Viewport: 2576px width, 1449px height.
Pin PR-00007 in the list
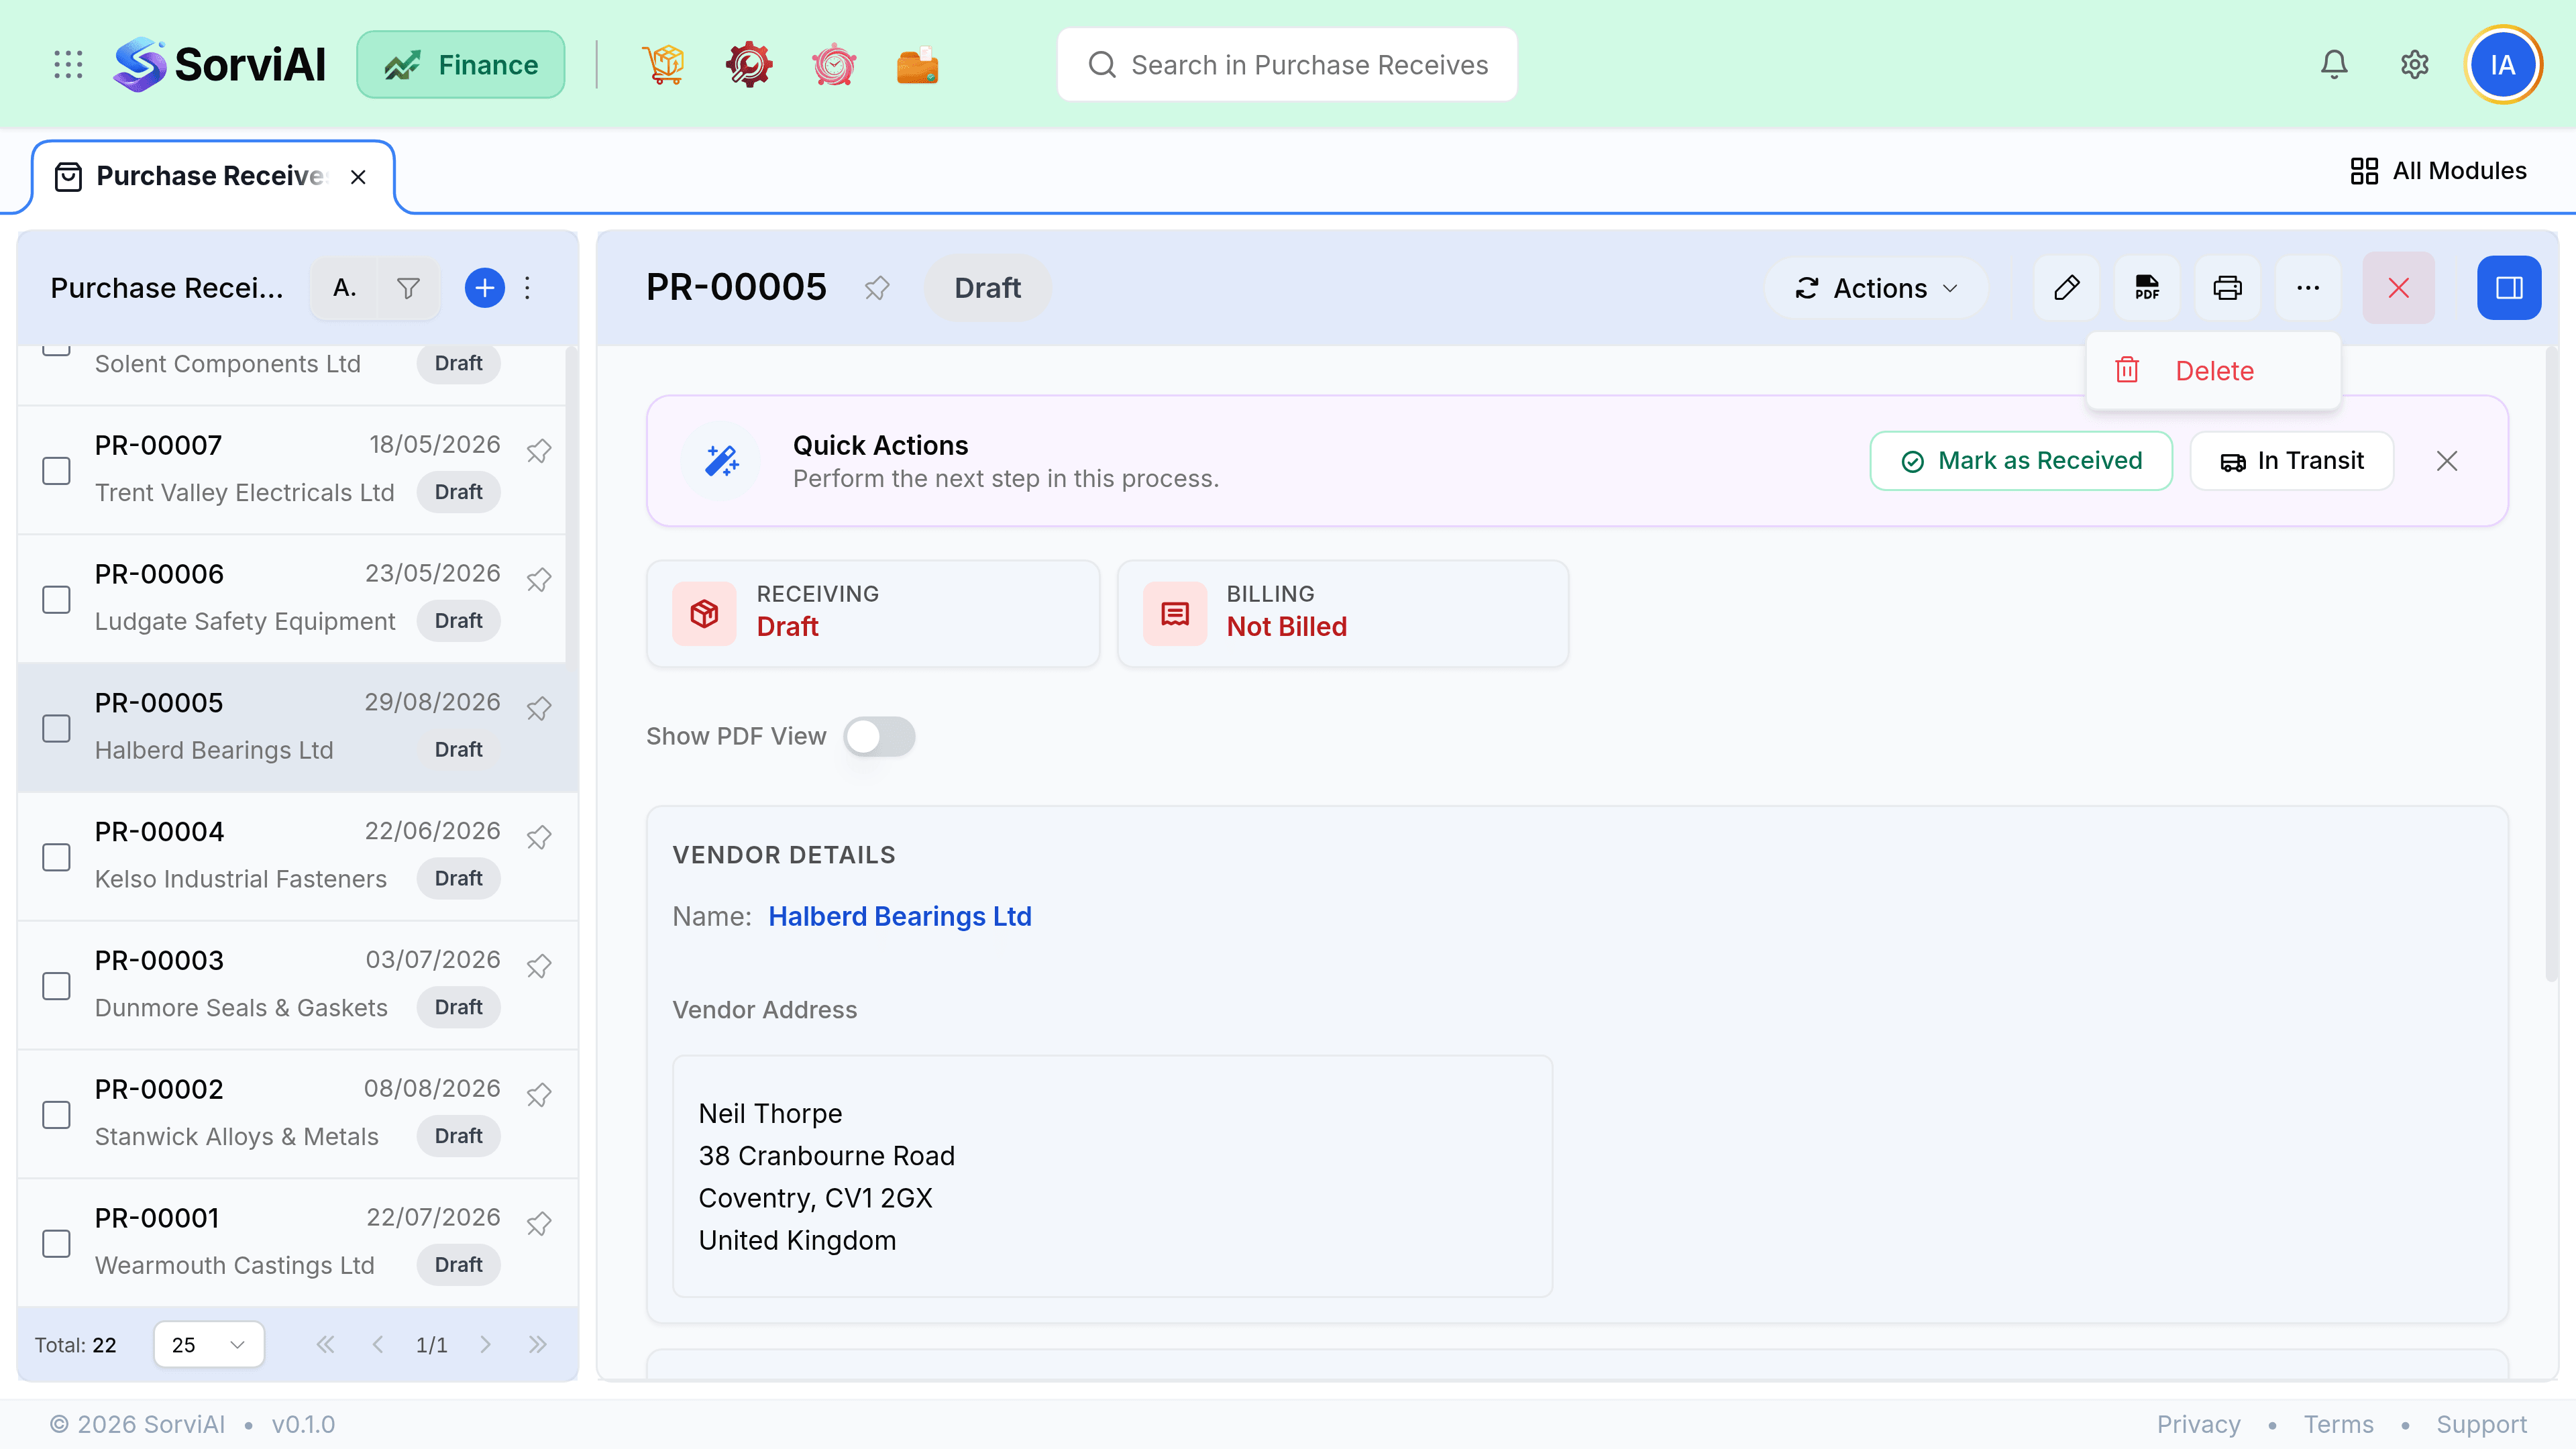pos(539,451)
